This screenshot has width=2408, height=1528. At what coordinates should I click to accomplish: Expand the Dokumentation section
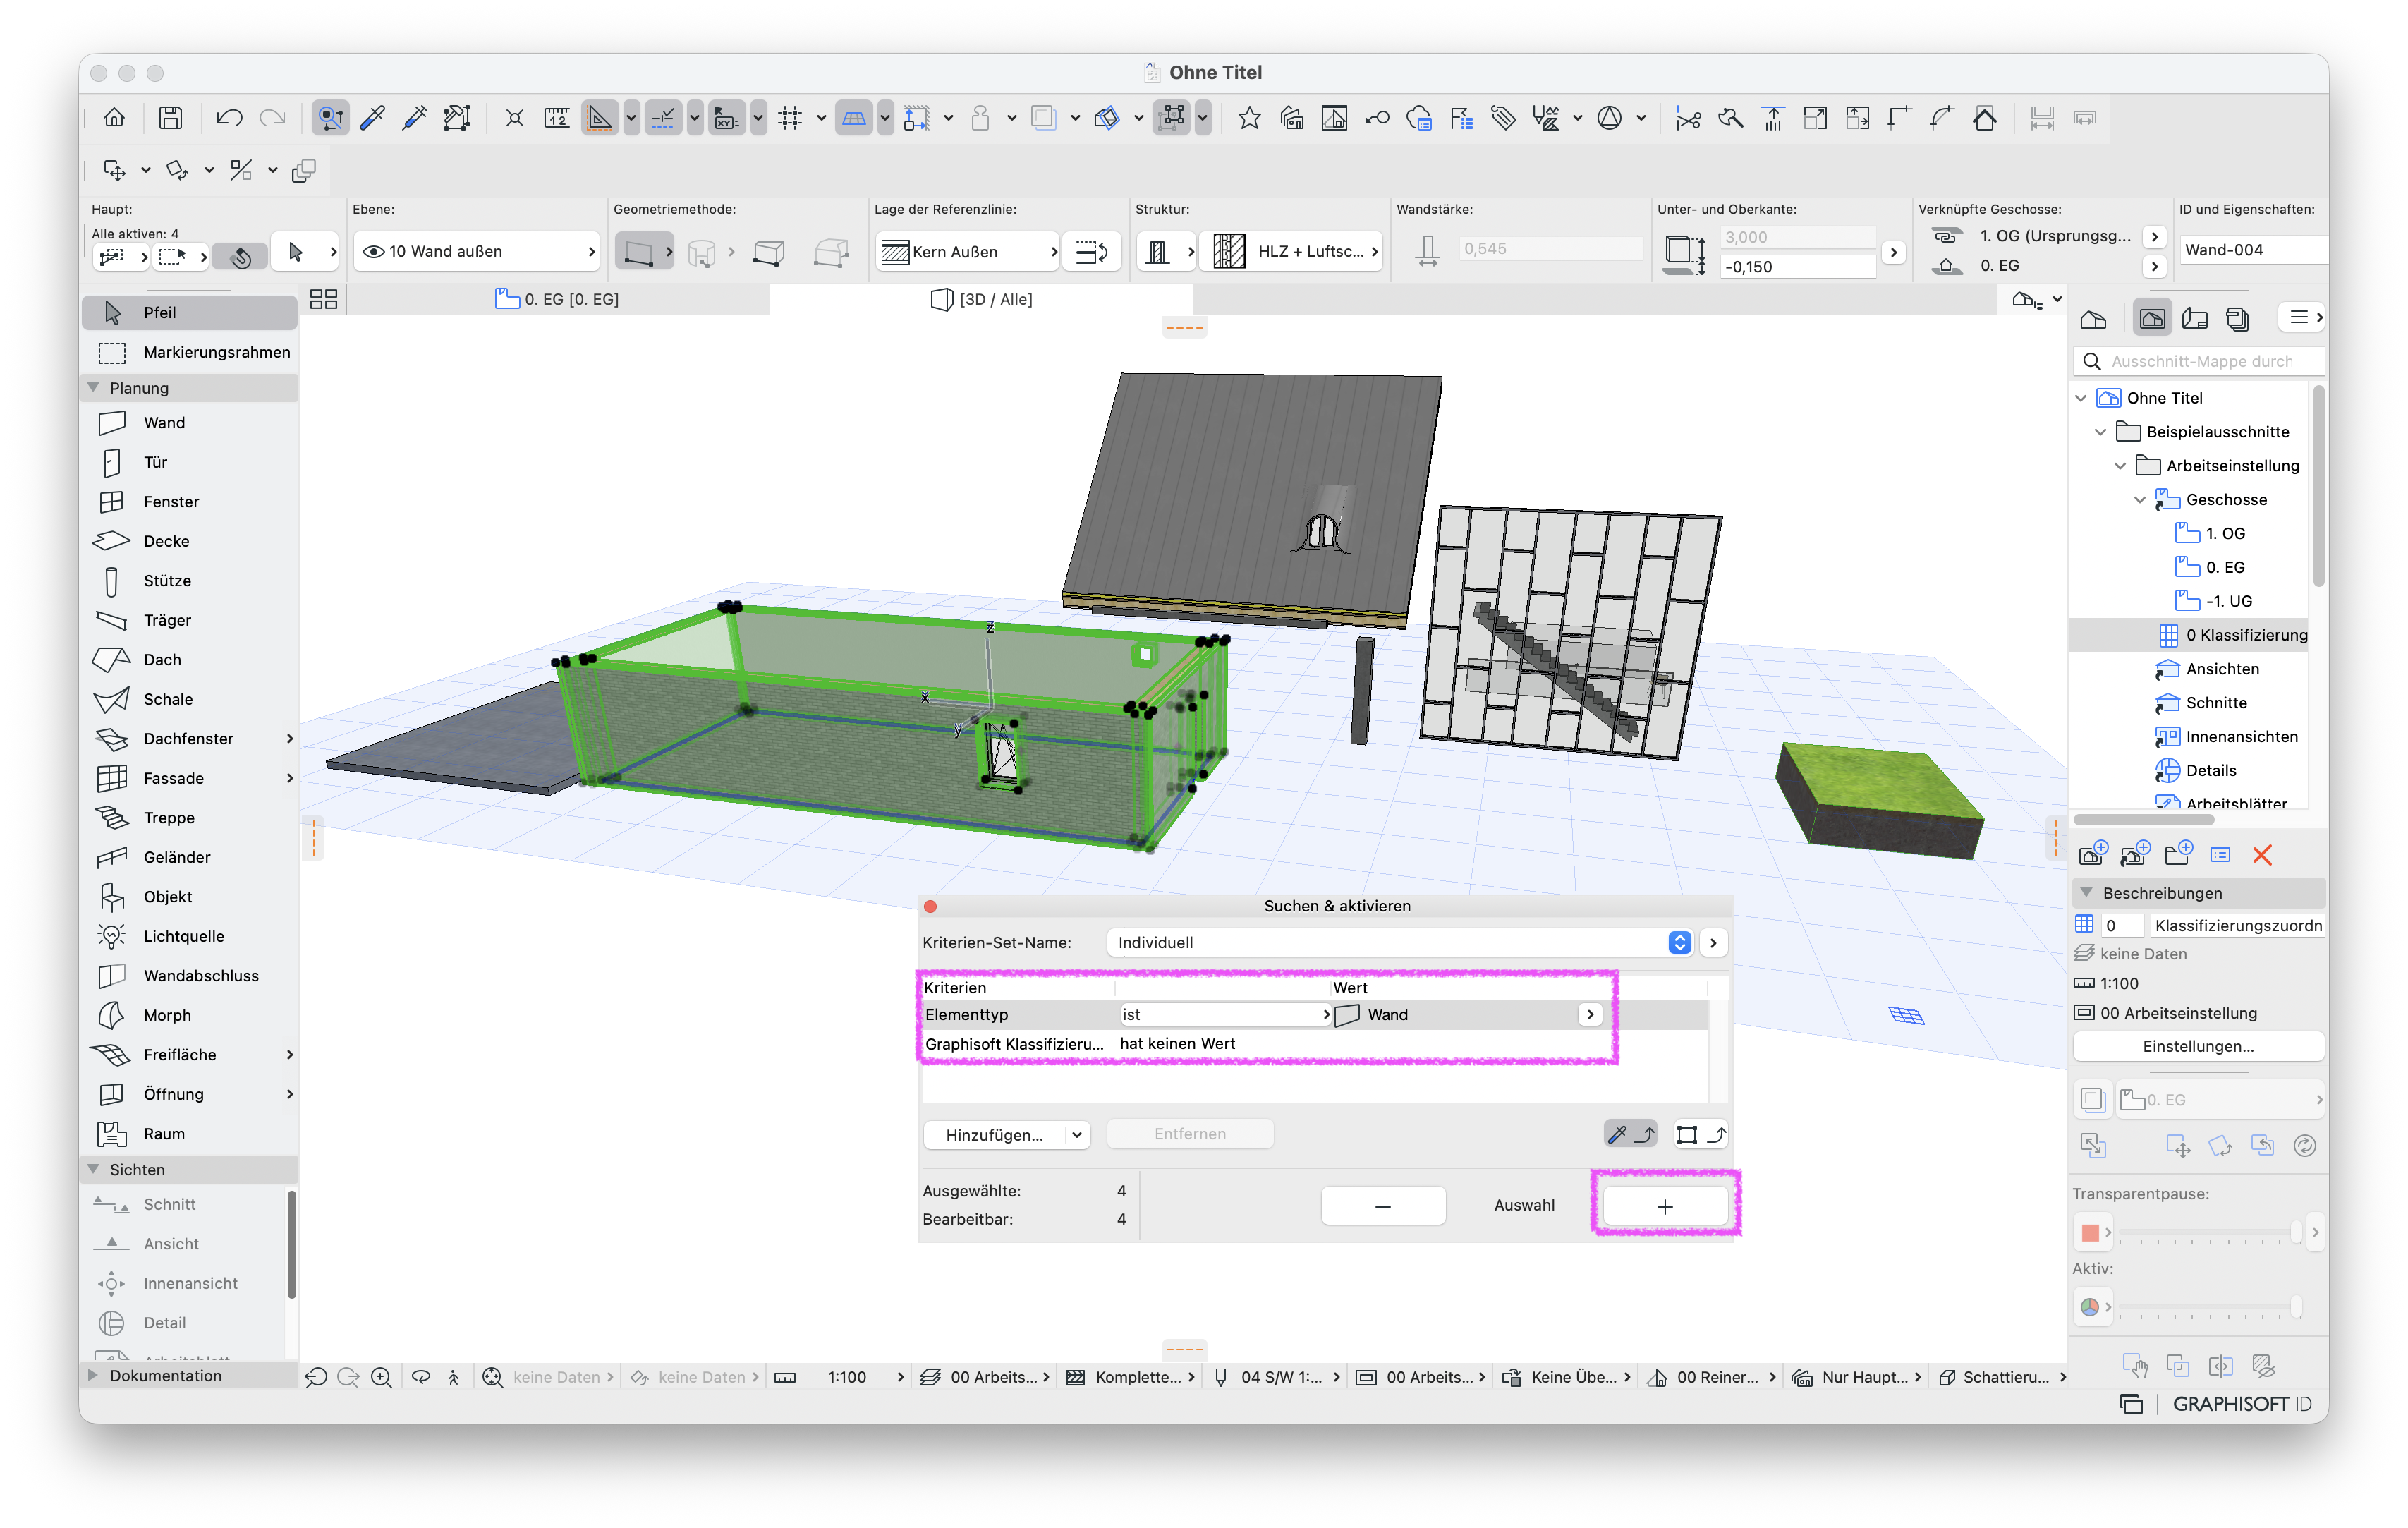pos(94,1376)
